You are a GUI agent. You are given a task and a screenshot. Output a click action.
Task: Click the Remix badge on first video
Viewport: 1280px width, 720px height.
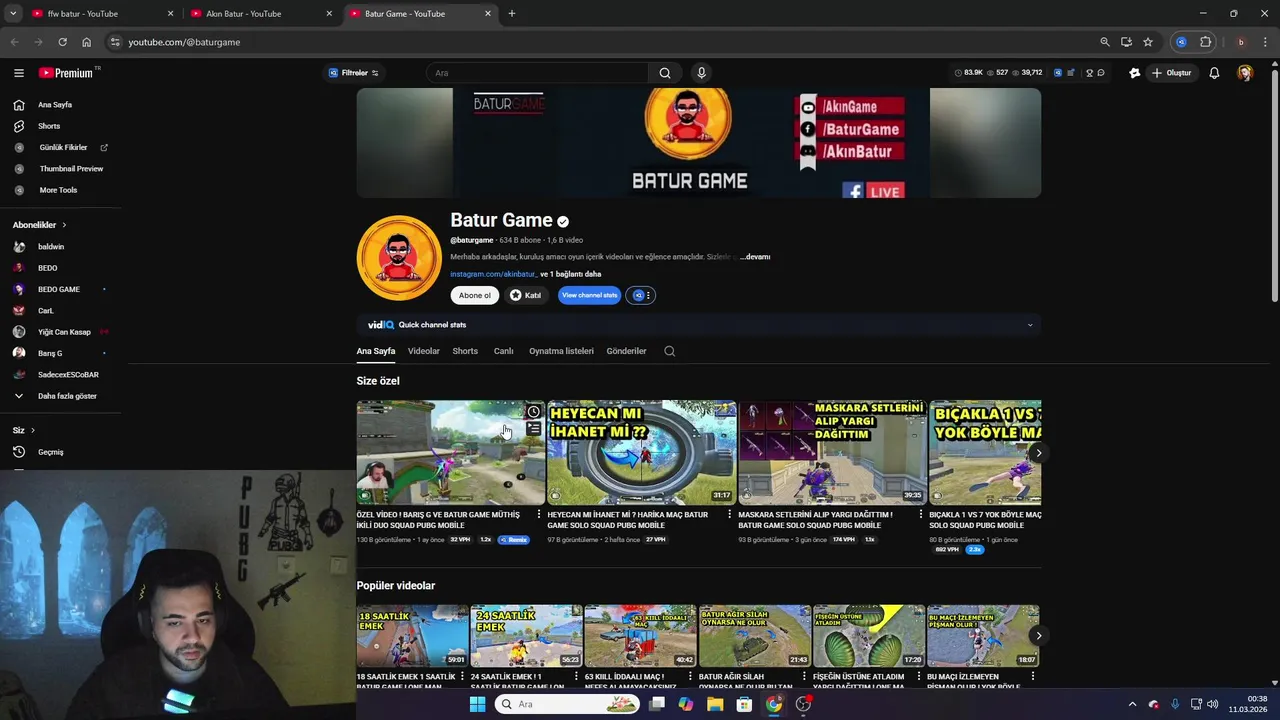pos(514,540)
